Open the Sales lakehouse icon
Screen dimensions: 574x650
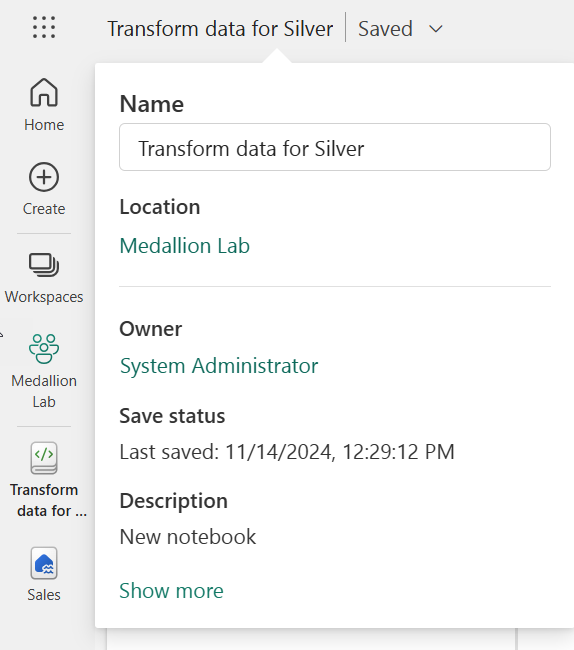pyautogui.click(x=44, y=563)
